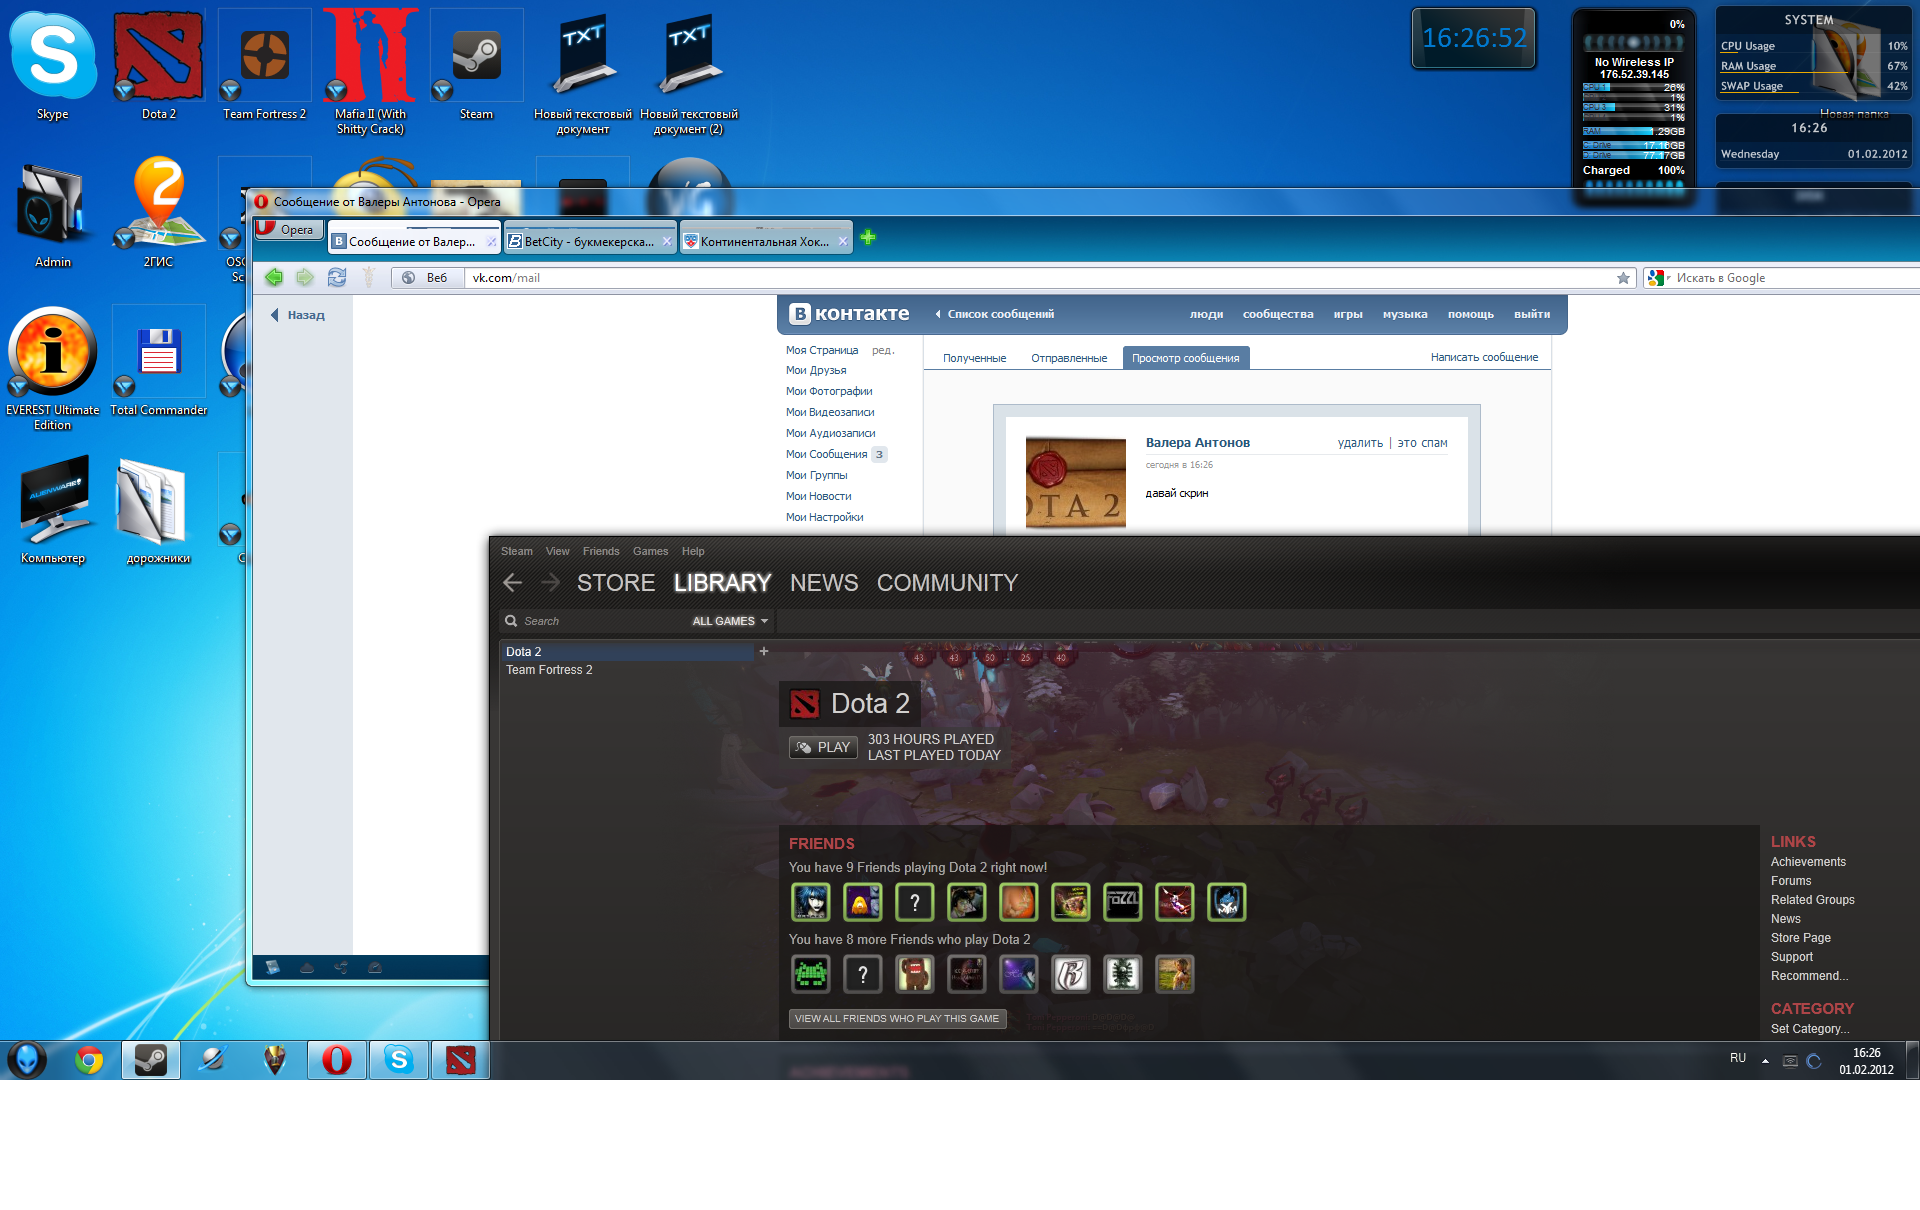
Task: Open Admin folder icon on desktop
Action: coord(53,214)
